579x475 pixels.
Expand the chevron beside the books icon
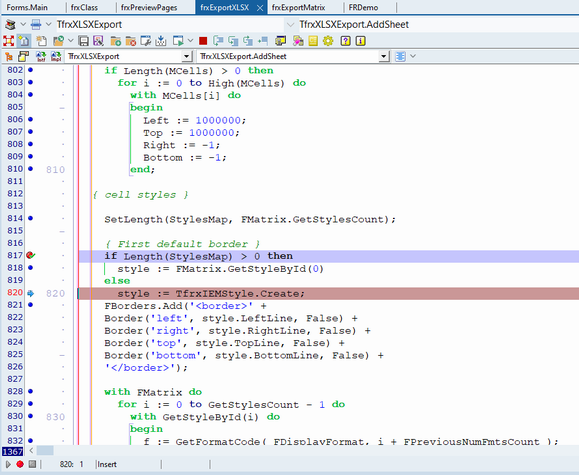coord(23,24)
